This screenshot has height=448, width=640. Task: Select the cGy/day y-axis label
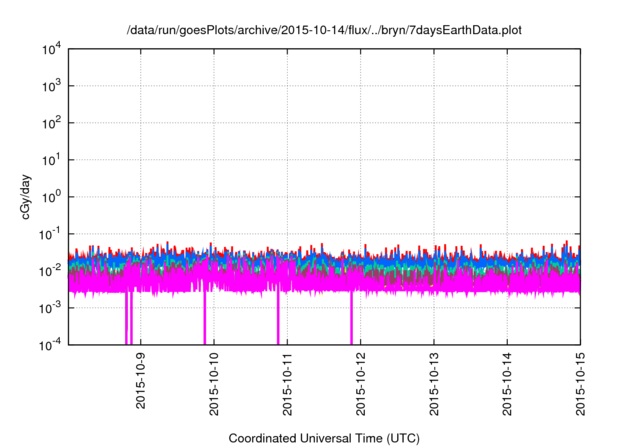pos(26,197)
